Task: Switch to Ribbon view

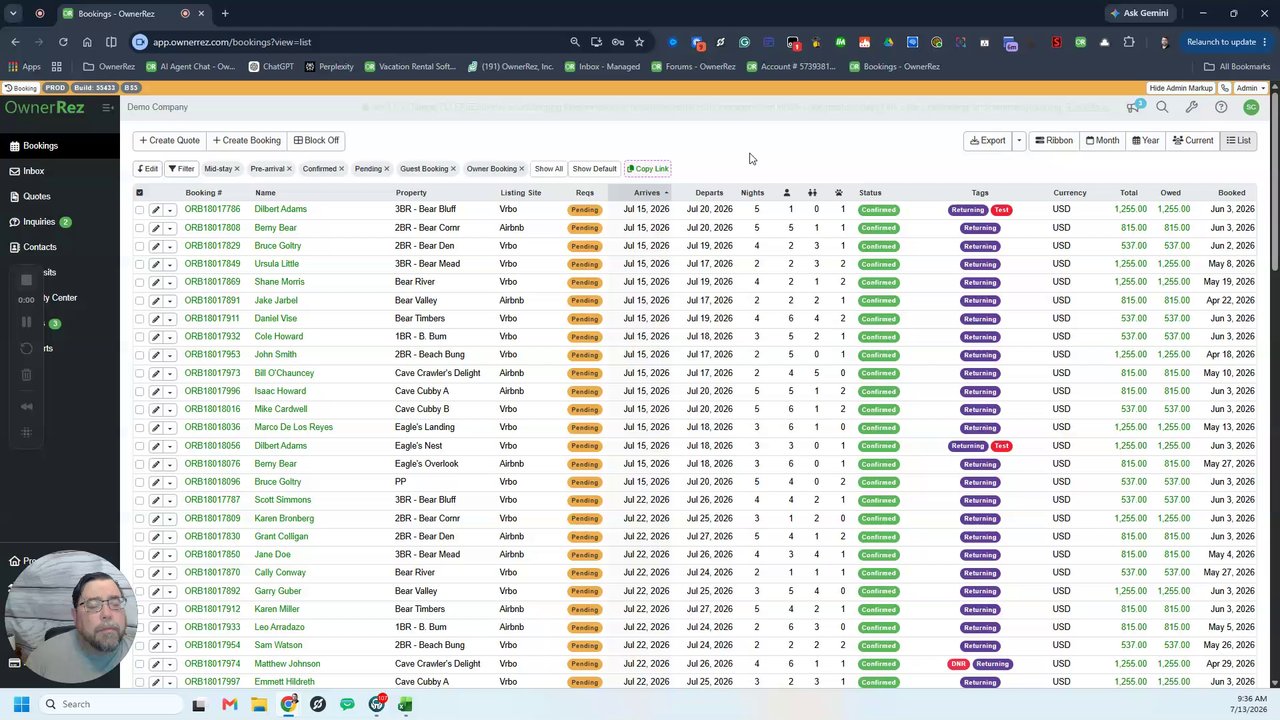Action: point(1054,141)
